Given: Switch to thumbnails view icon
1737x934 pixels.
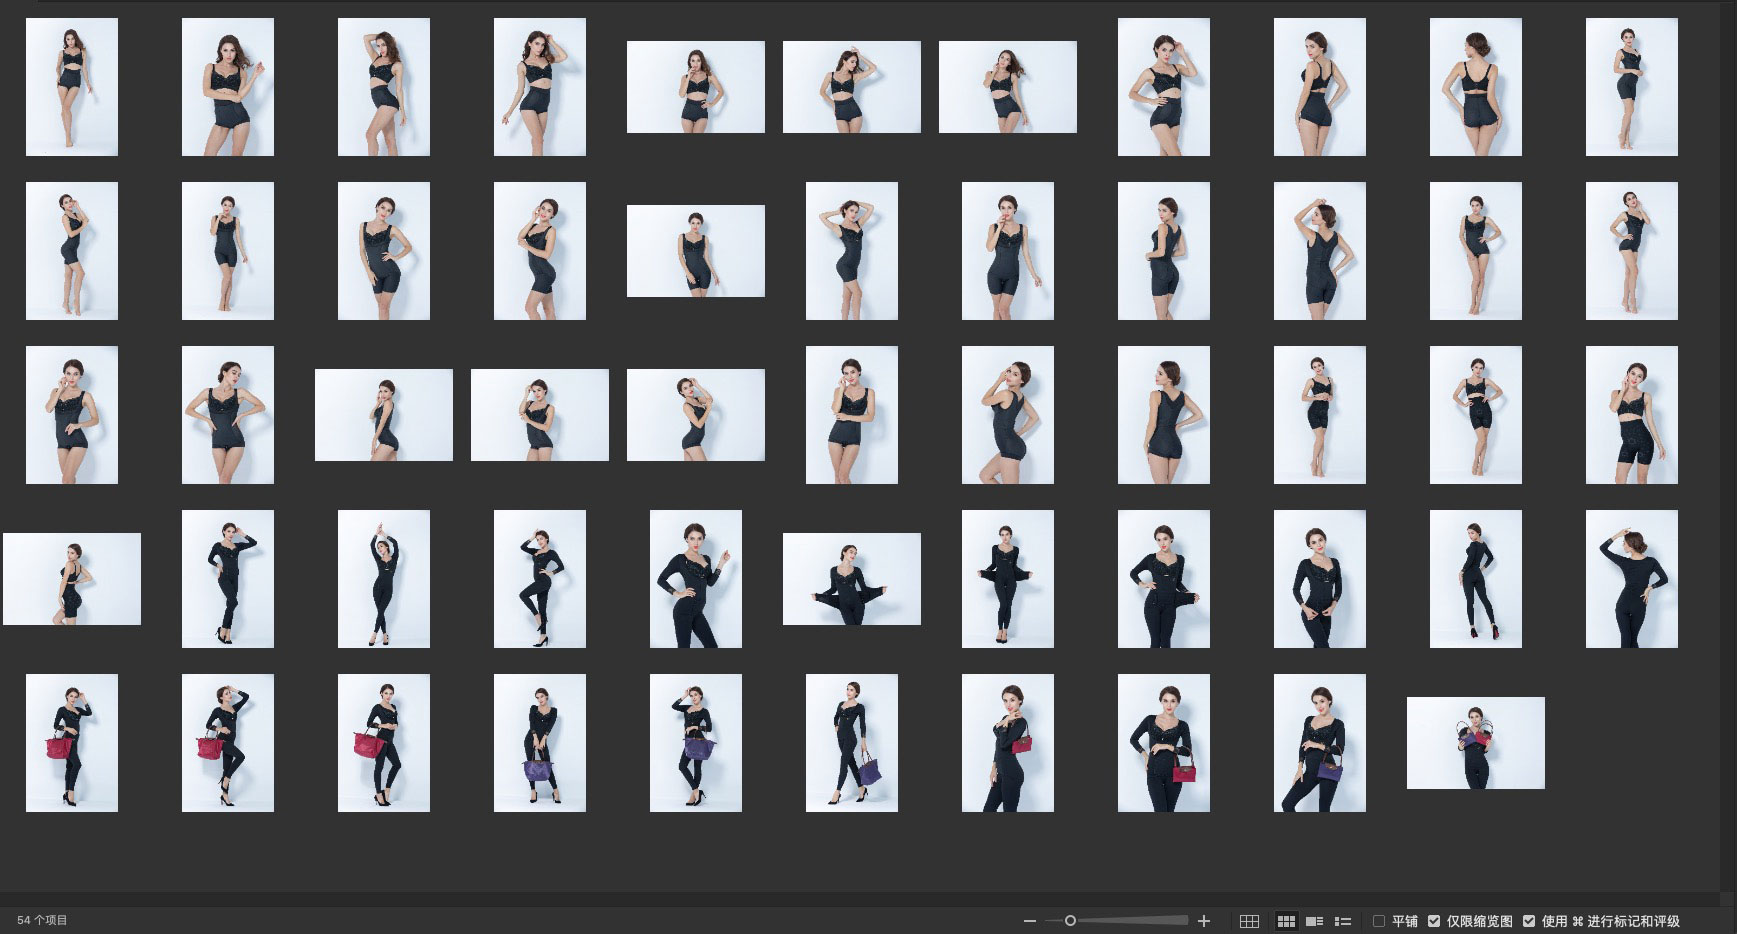Looking at the screenshot, I should coord(1286,921).
